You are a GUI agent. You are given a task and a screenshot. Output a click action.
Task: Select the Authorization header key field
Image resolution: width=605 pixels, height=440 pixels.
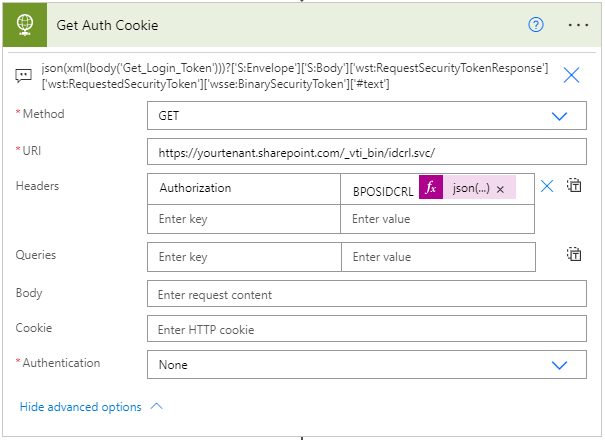click(243, 188)
